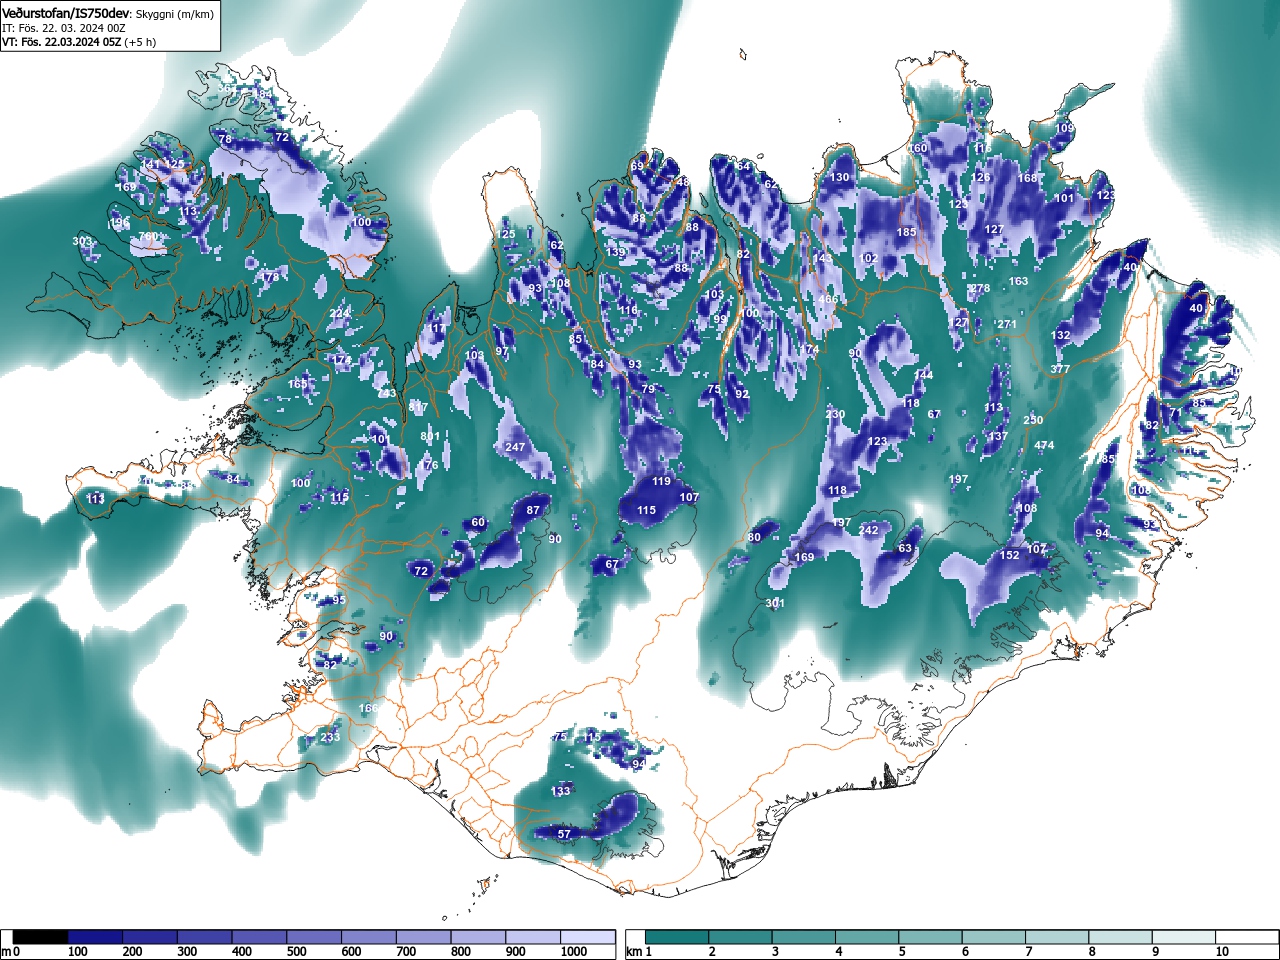The height and width of the screenshot is (960, 1280).
Task: Click the darkest teal 1–2 km legend swatch
Action: (x=678, y=937)
